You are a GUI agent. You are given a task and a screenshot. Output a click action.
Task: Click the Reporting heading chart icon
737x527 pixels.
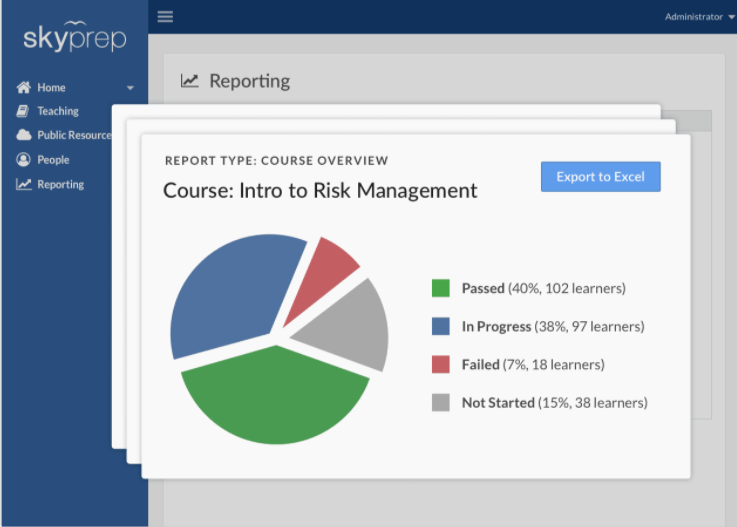[x=189, y=81]
